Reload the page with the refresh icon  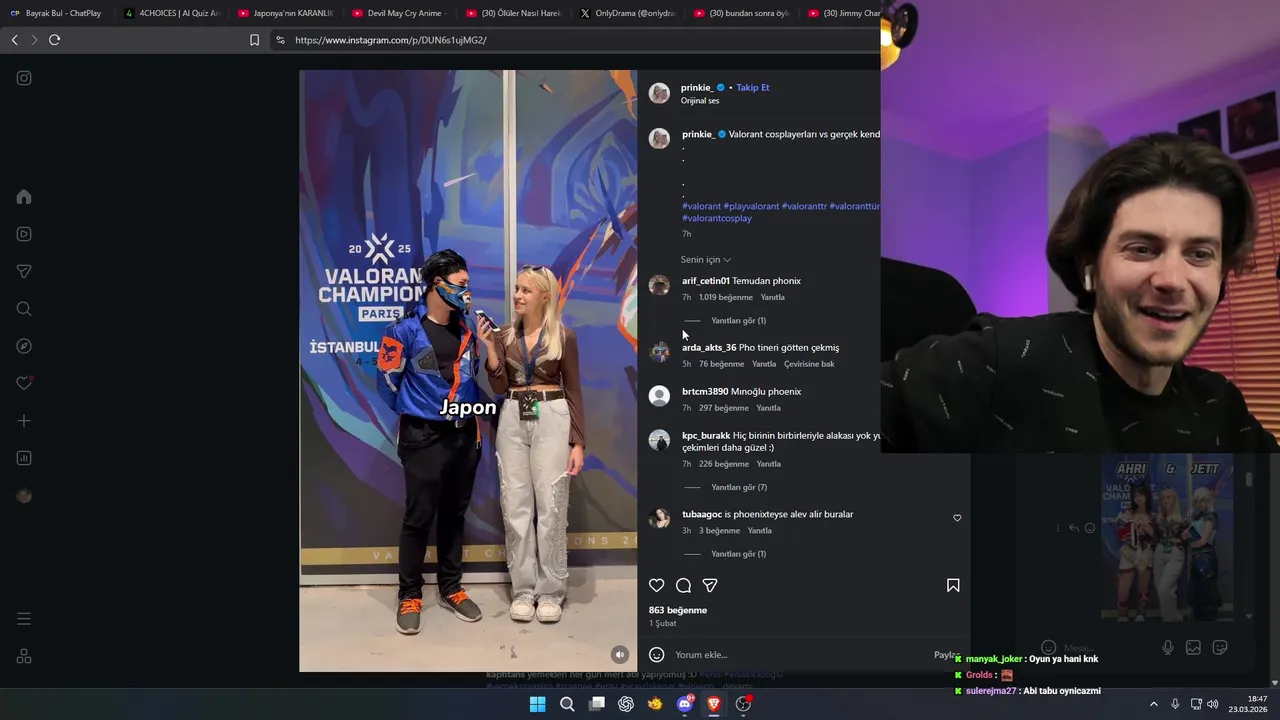(54, 40)
